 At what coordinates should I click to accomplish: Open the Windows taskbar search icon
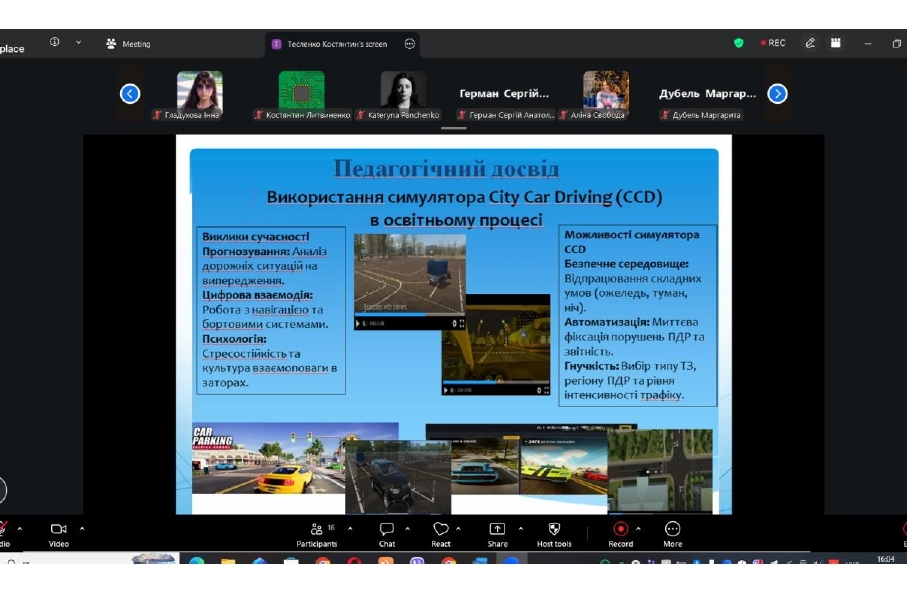coord(11,562)
